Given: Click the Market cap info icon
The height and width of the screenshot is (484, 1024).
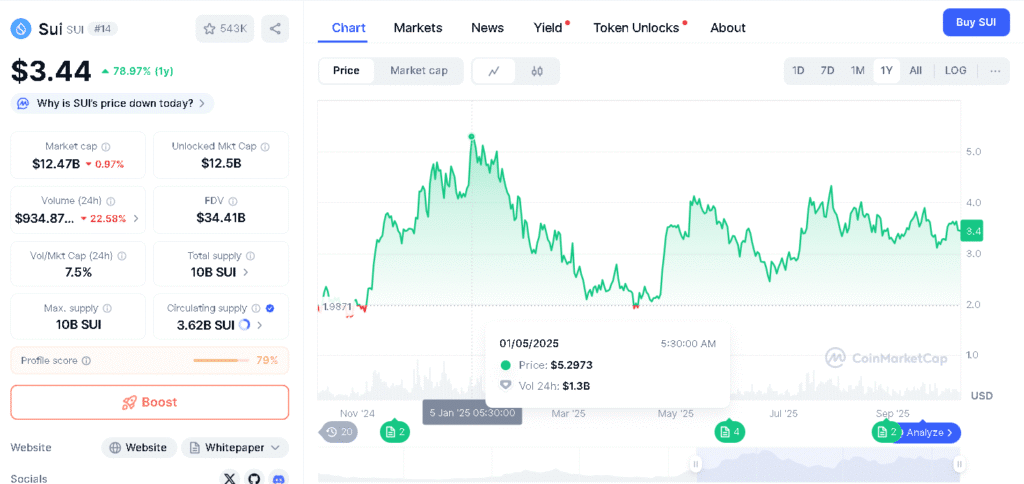Looking at the screenshot, I should (106, 147).
